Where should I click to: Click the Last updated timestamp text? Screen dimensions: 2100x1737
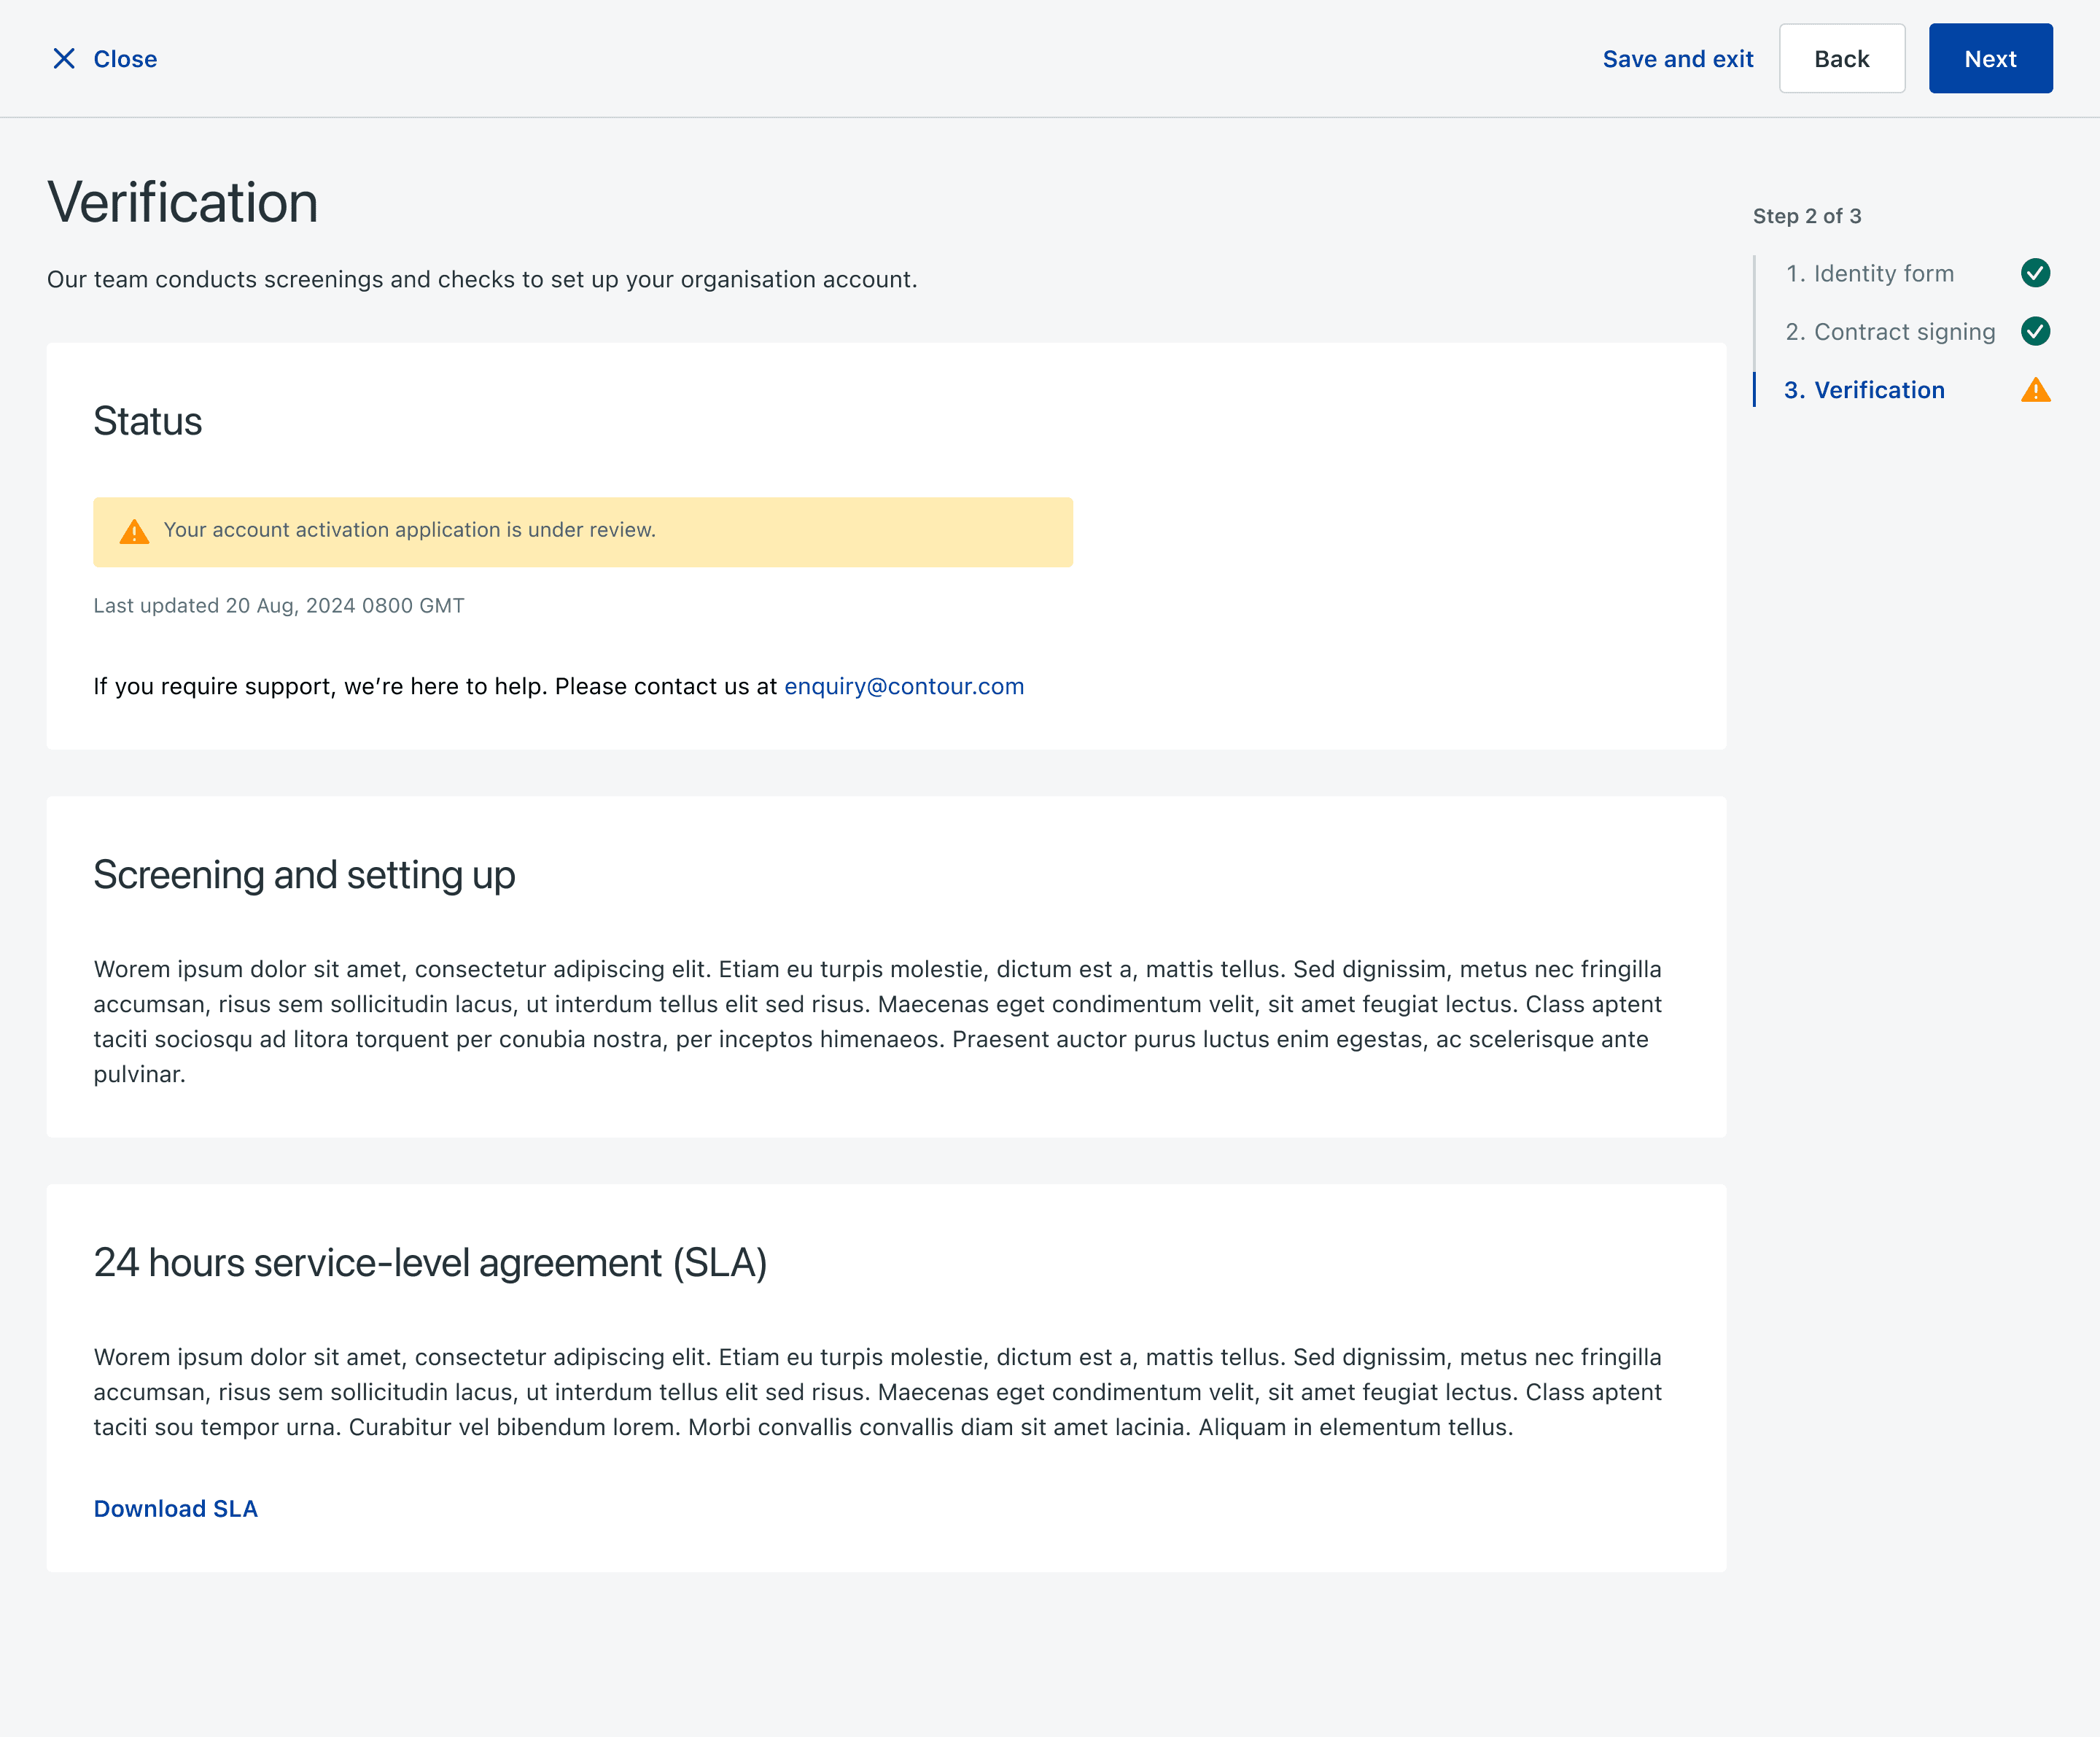[278, 605]
